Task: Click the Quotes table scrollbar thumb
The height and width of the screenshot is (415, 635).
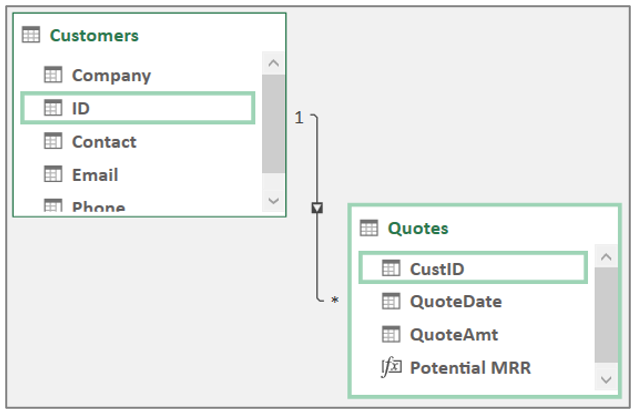Action: point(606,315)
